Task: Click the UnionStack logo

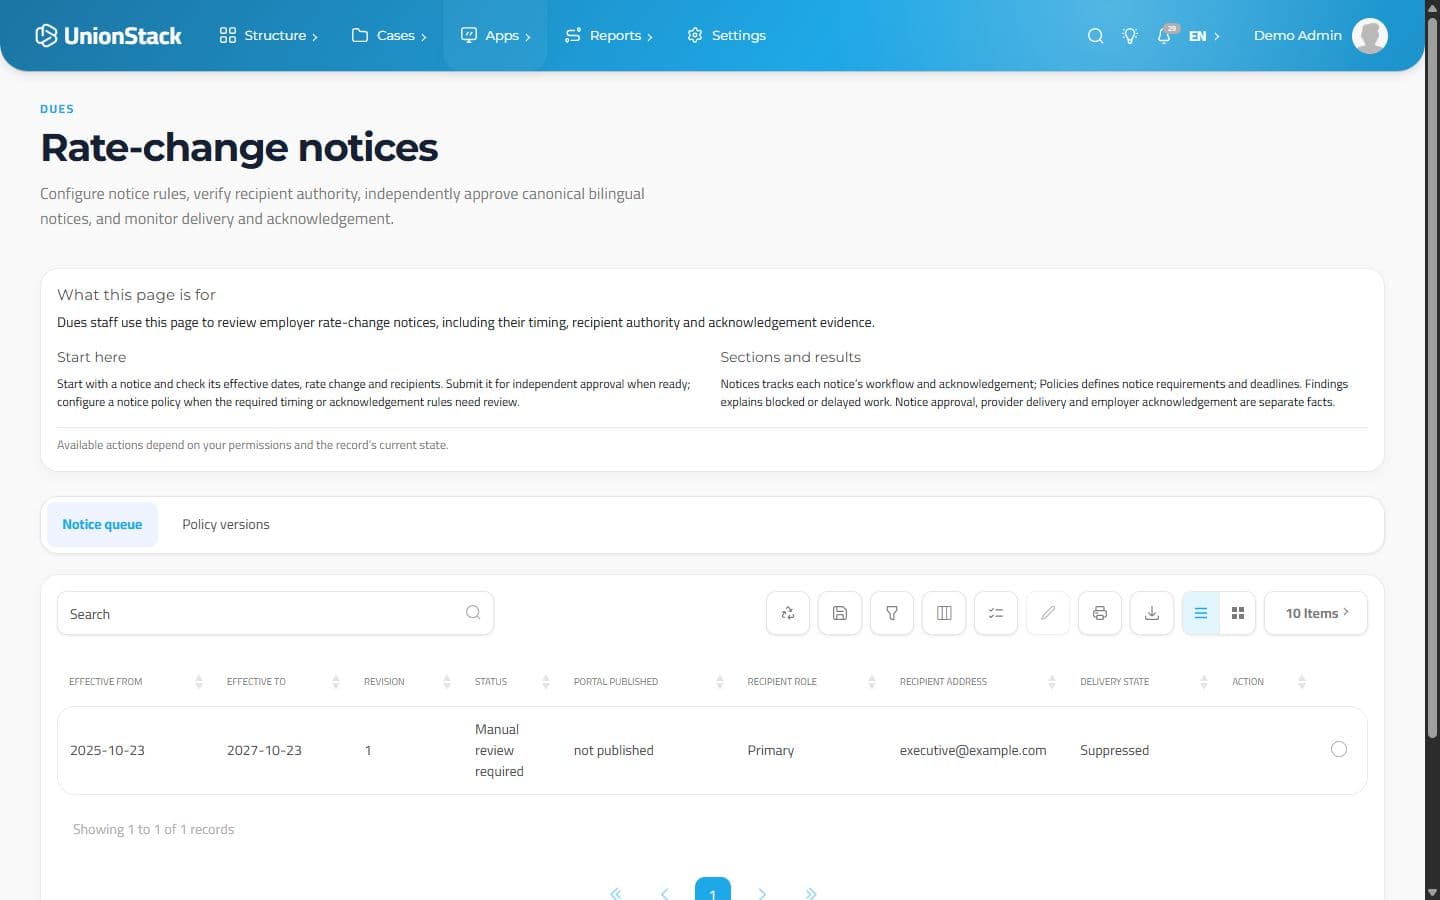Action: (x=108, y=35)
